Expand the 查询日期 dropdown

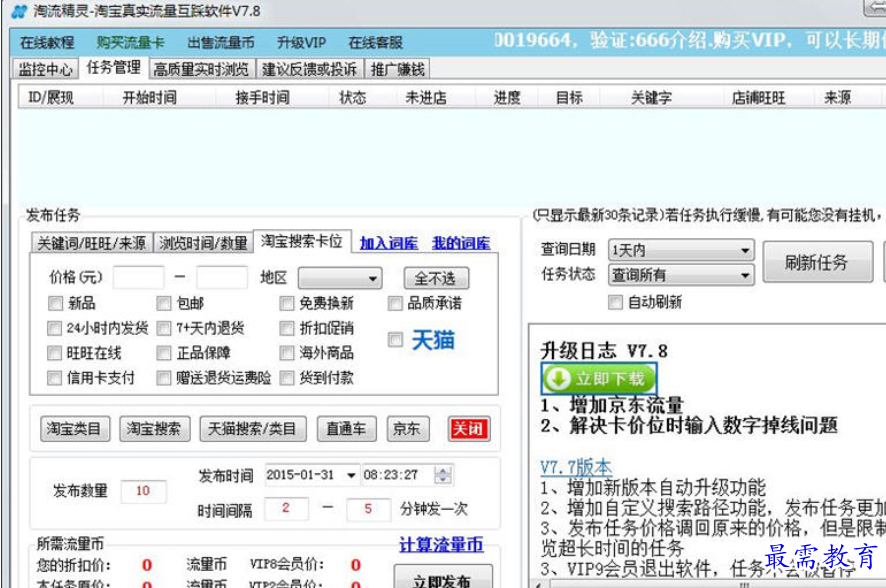[681, 250]
